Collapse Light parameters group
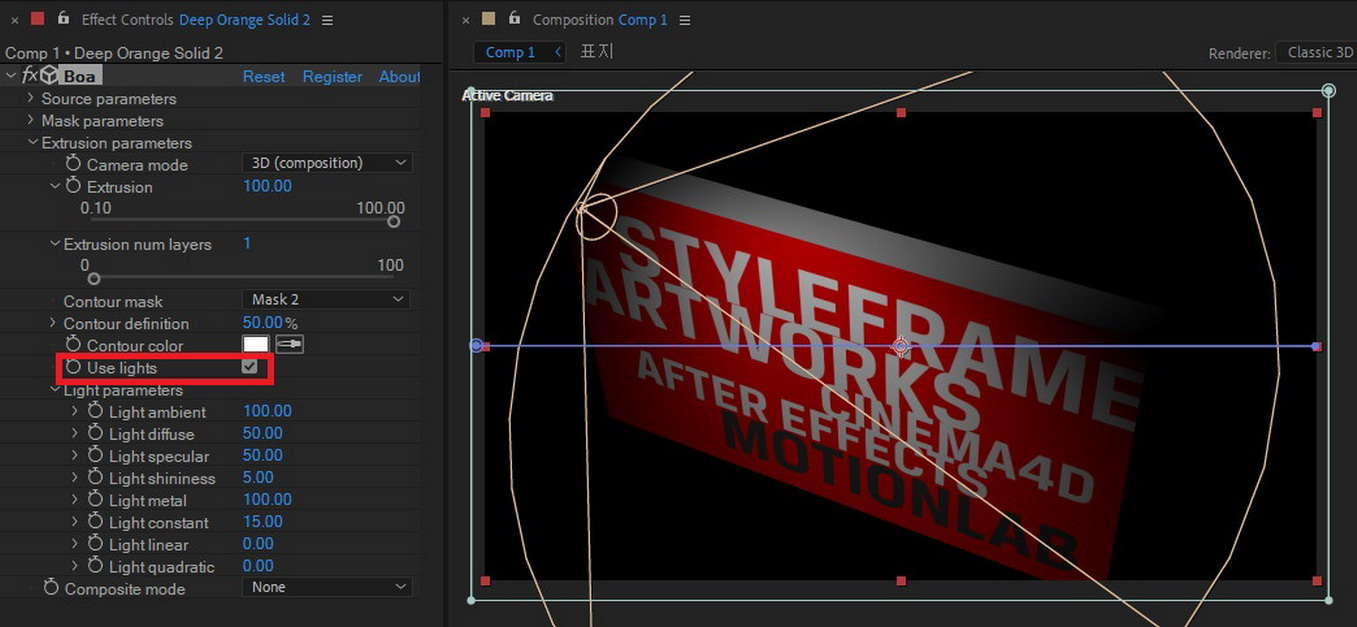Screen dimensions: 1357x627 coord(55,389)
